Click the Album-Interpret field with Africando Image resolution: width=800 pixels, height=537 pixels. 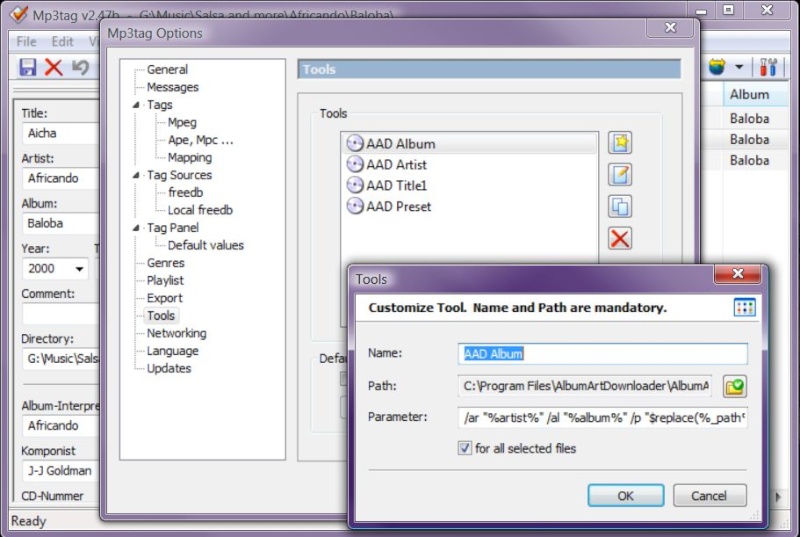(61, 426)
